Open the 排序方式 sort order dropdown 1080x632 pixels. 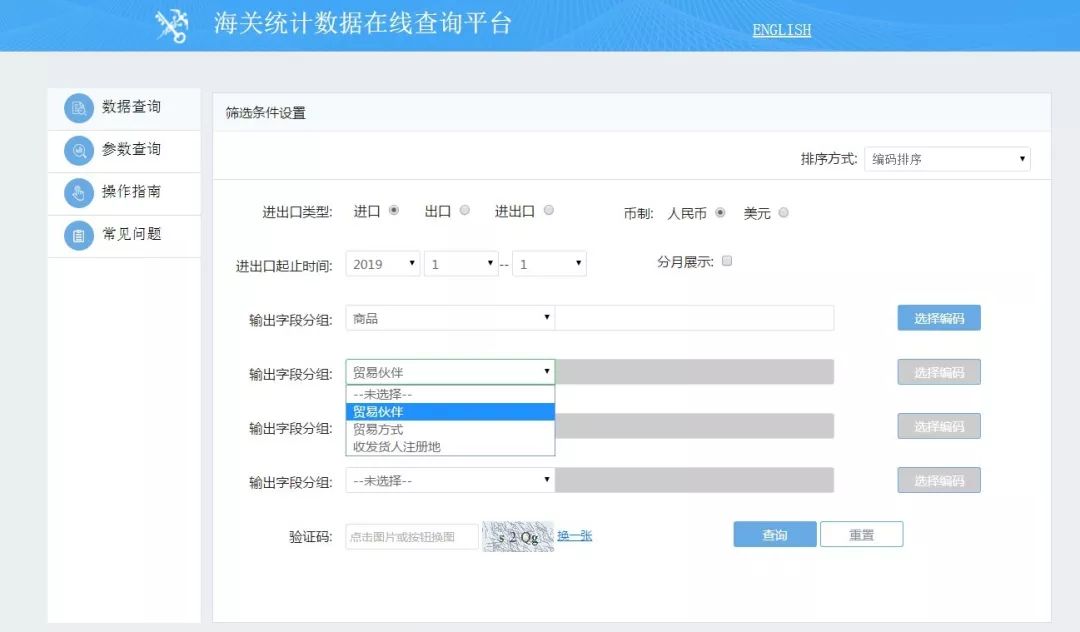[946, 158]
